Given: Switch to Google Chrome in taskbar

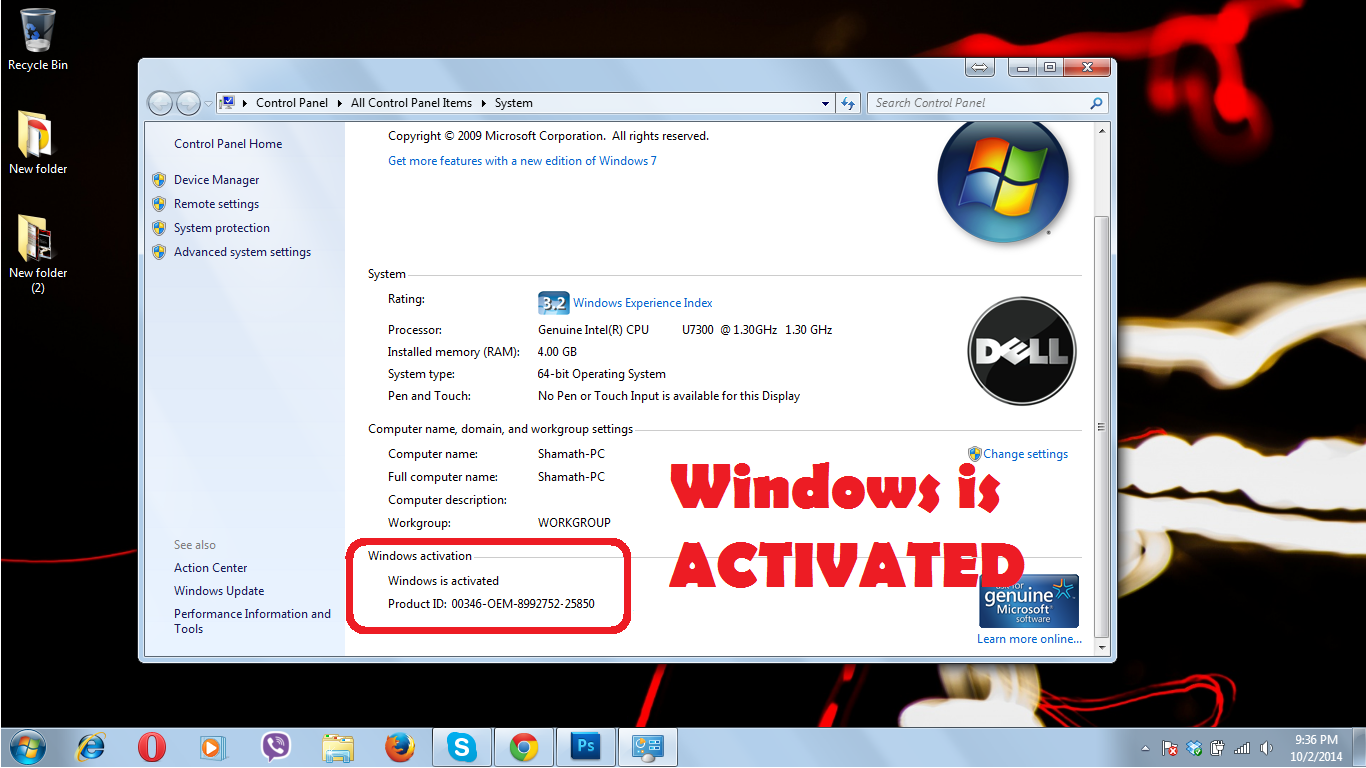Looking at the screenshot, I should tap(524, 747).
